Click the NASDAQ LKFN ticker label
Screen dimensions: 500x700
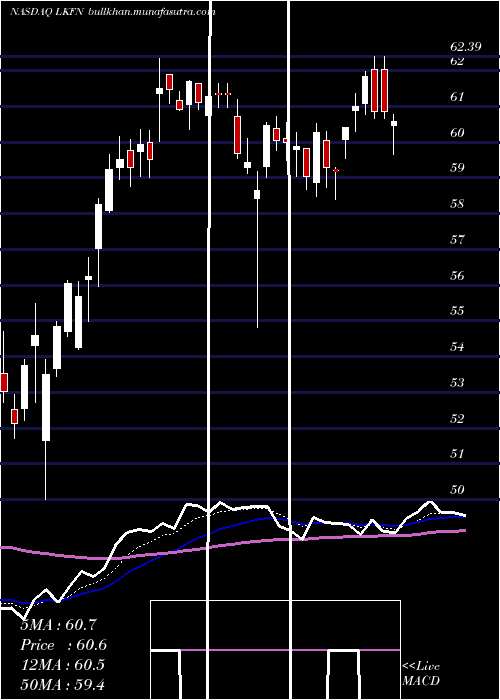47,12
